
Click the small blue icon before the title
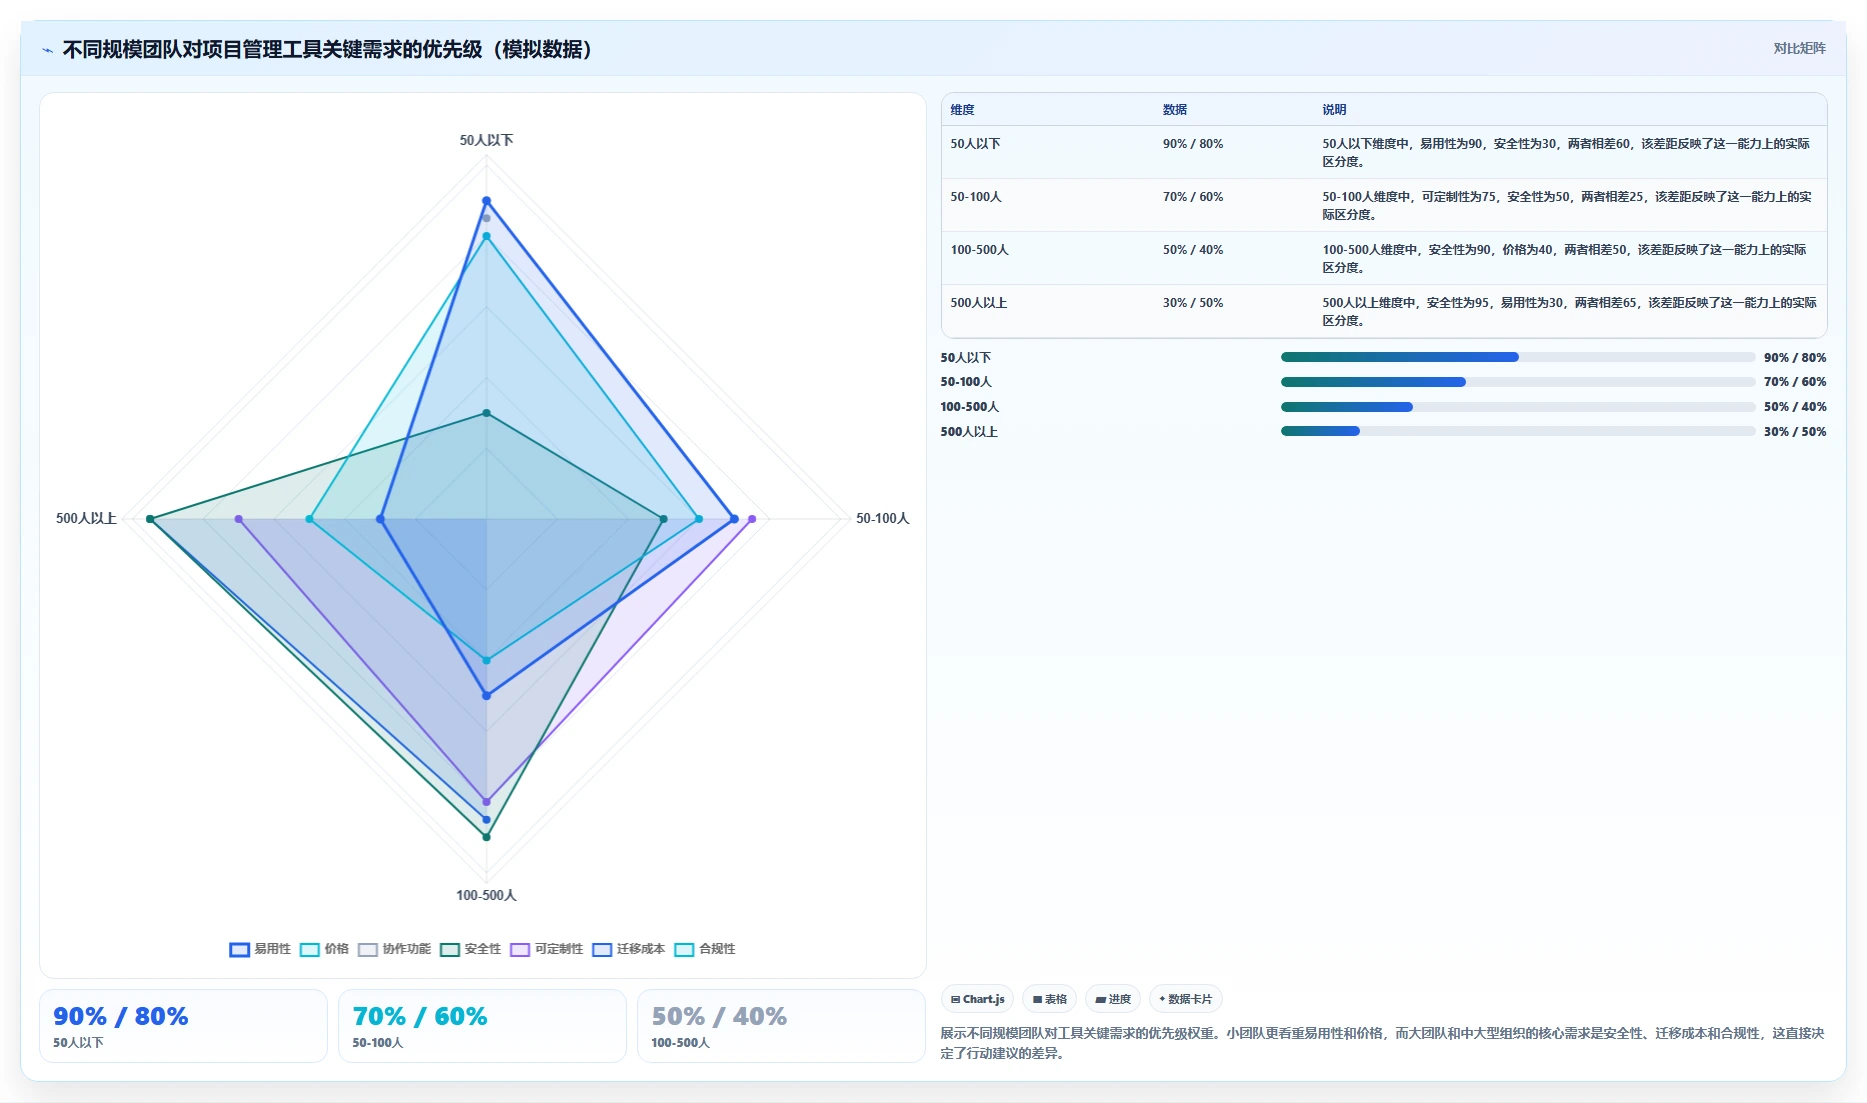tap(47, 50)
